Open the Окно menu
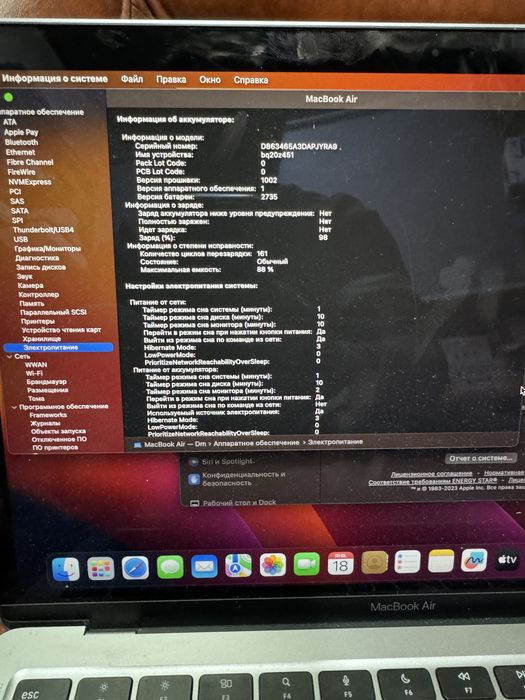Image resolution: width=525 pixels, height=700 pixels. pos(210,79)
